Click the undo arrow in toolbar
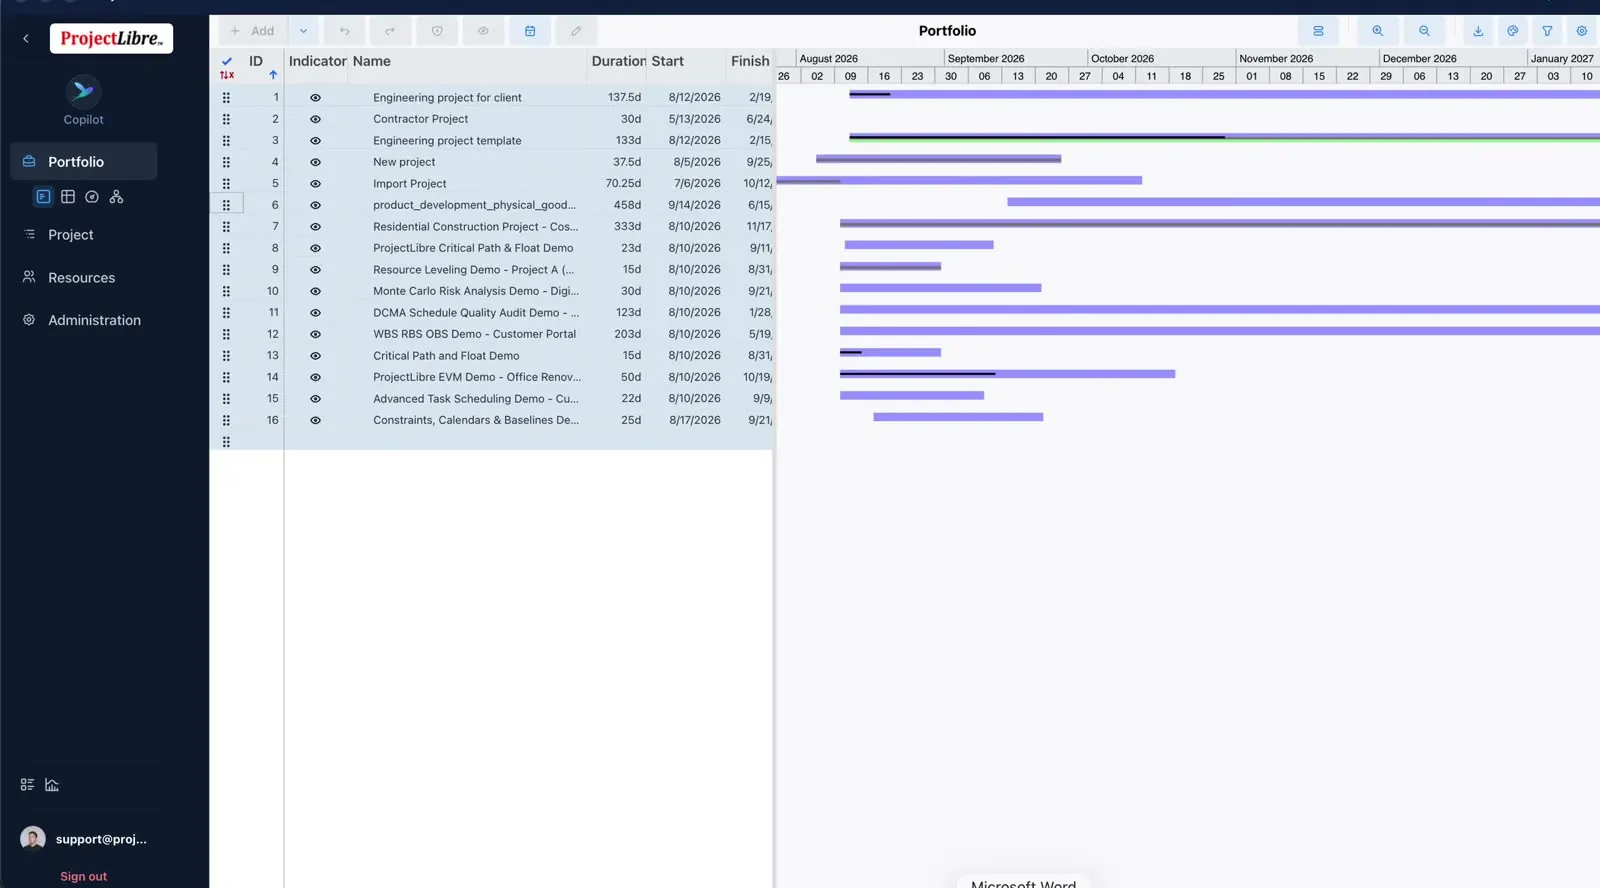This screenshot has width=1600, height=888. pyautogui.click(x=345, y=31)
